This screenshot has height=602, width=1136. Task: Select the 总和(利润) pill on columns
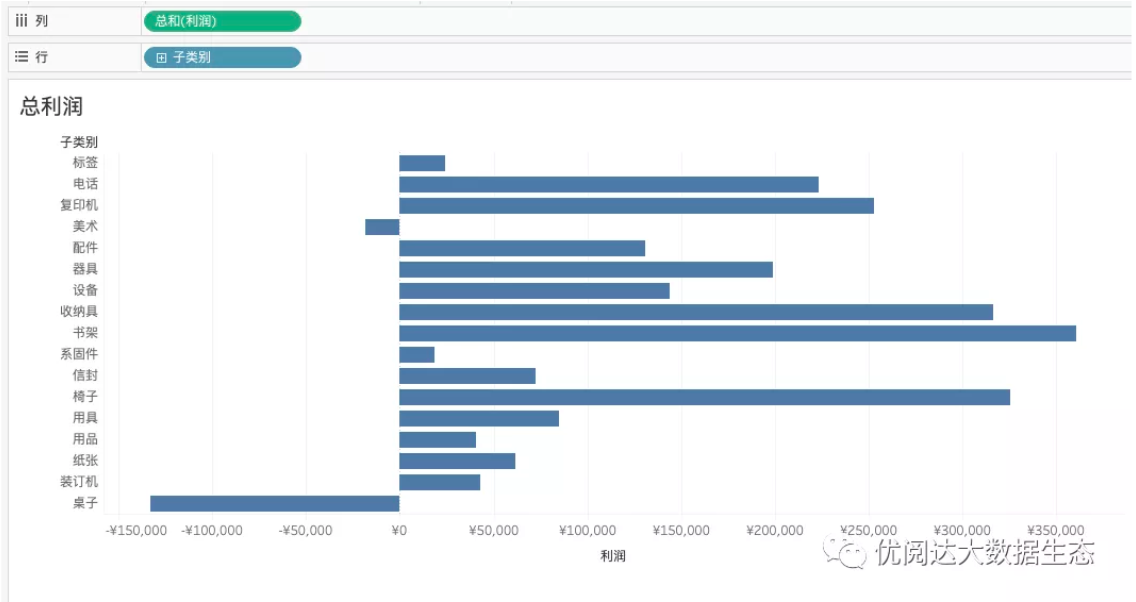[222, 21]
